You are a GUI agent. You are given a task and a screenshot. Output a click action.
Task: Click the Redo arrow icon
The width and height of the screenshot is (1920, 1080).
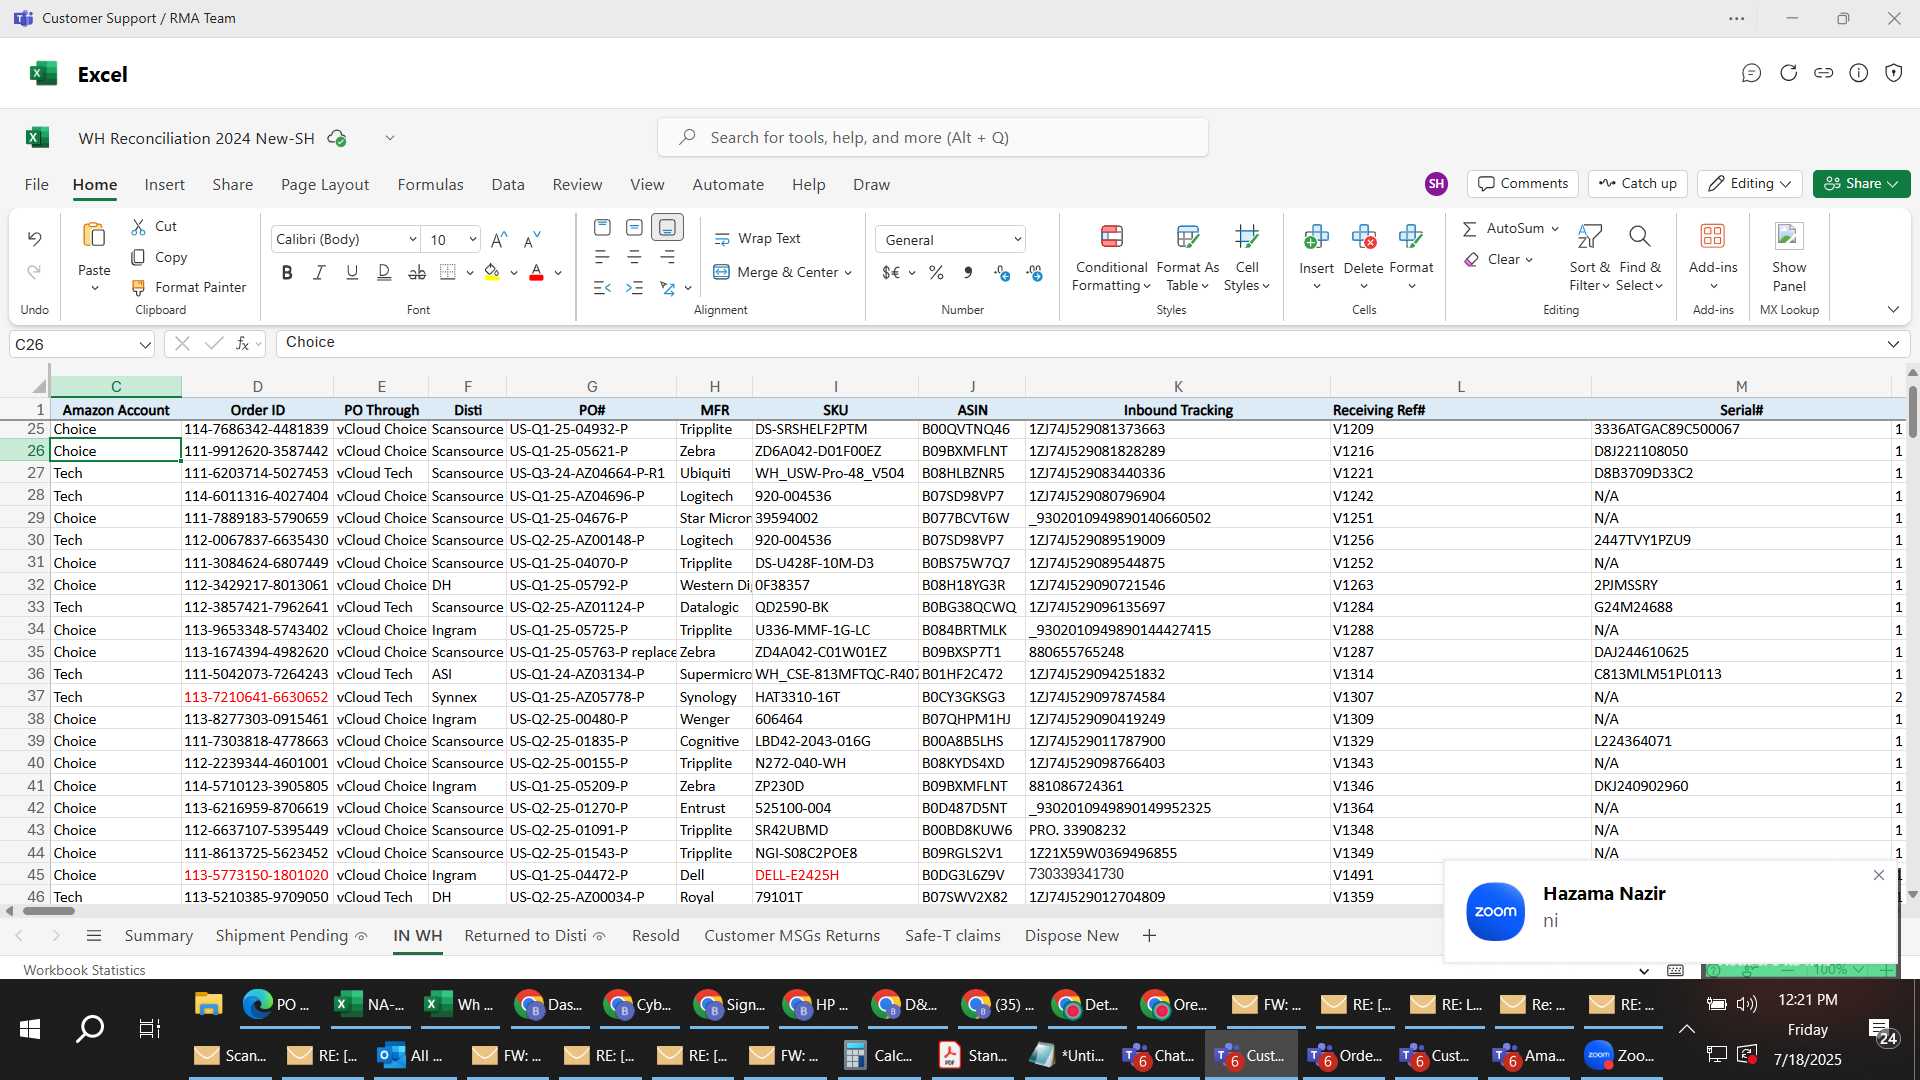(x=34, y=272)
